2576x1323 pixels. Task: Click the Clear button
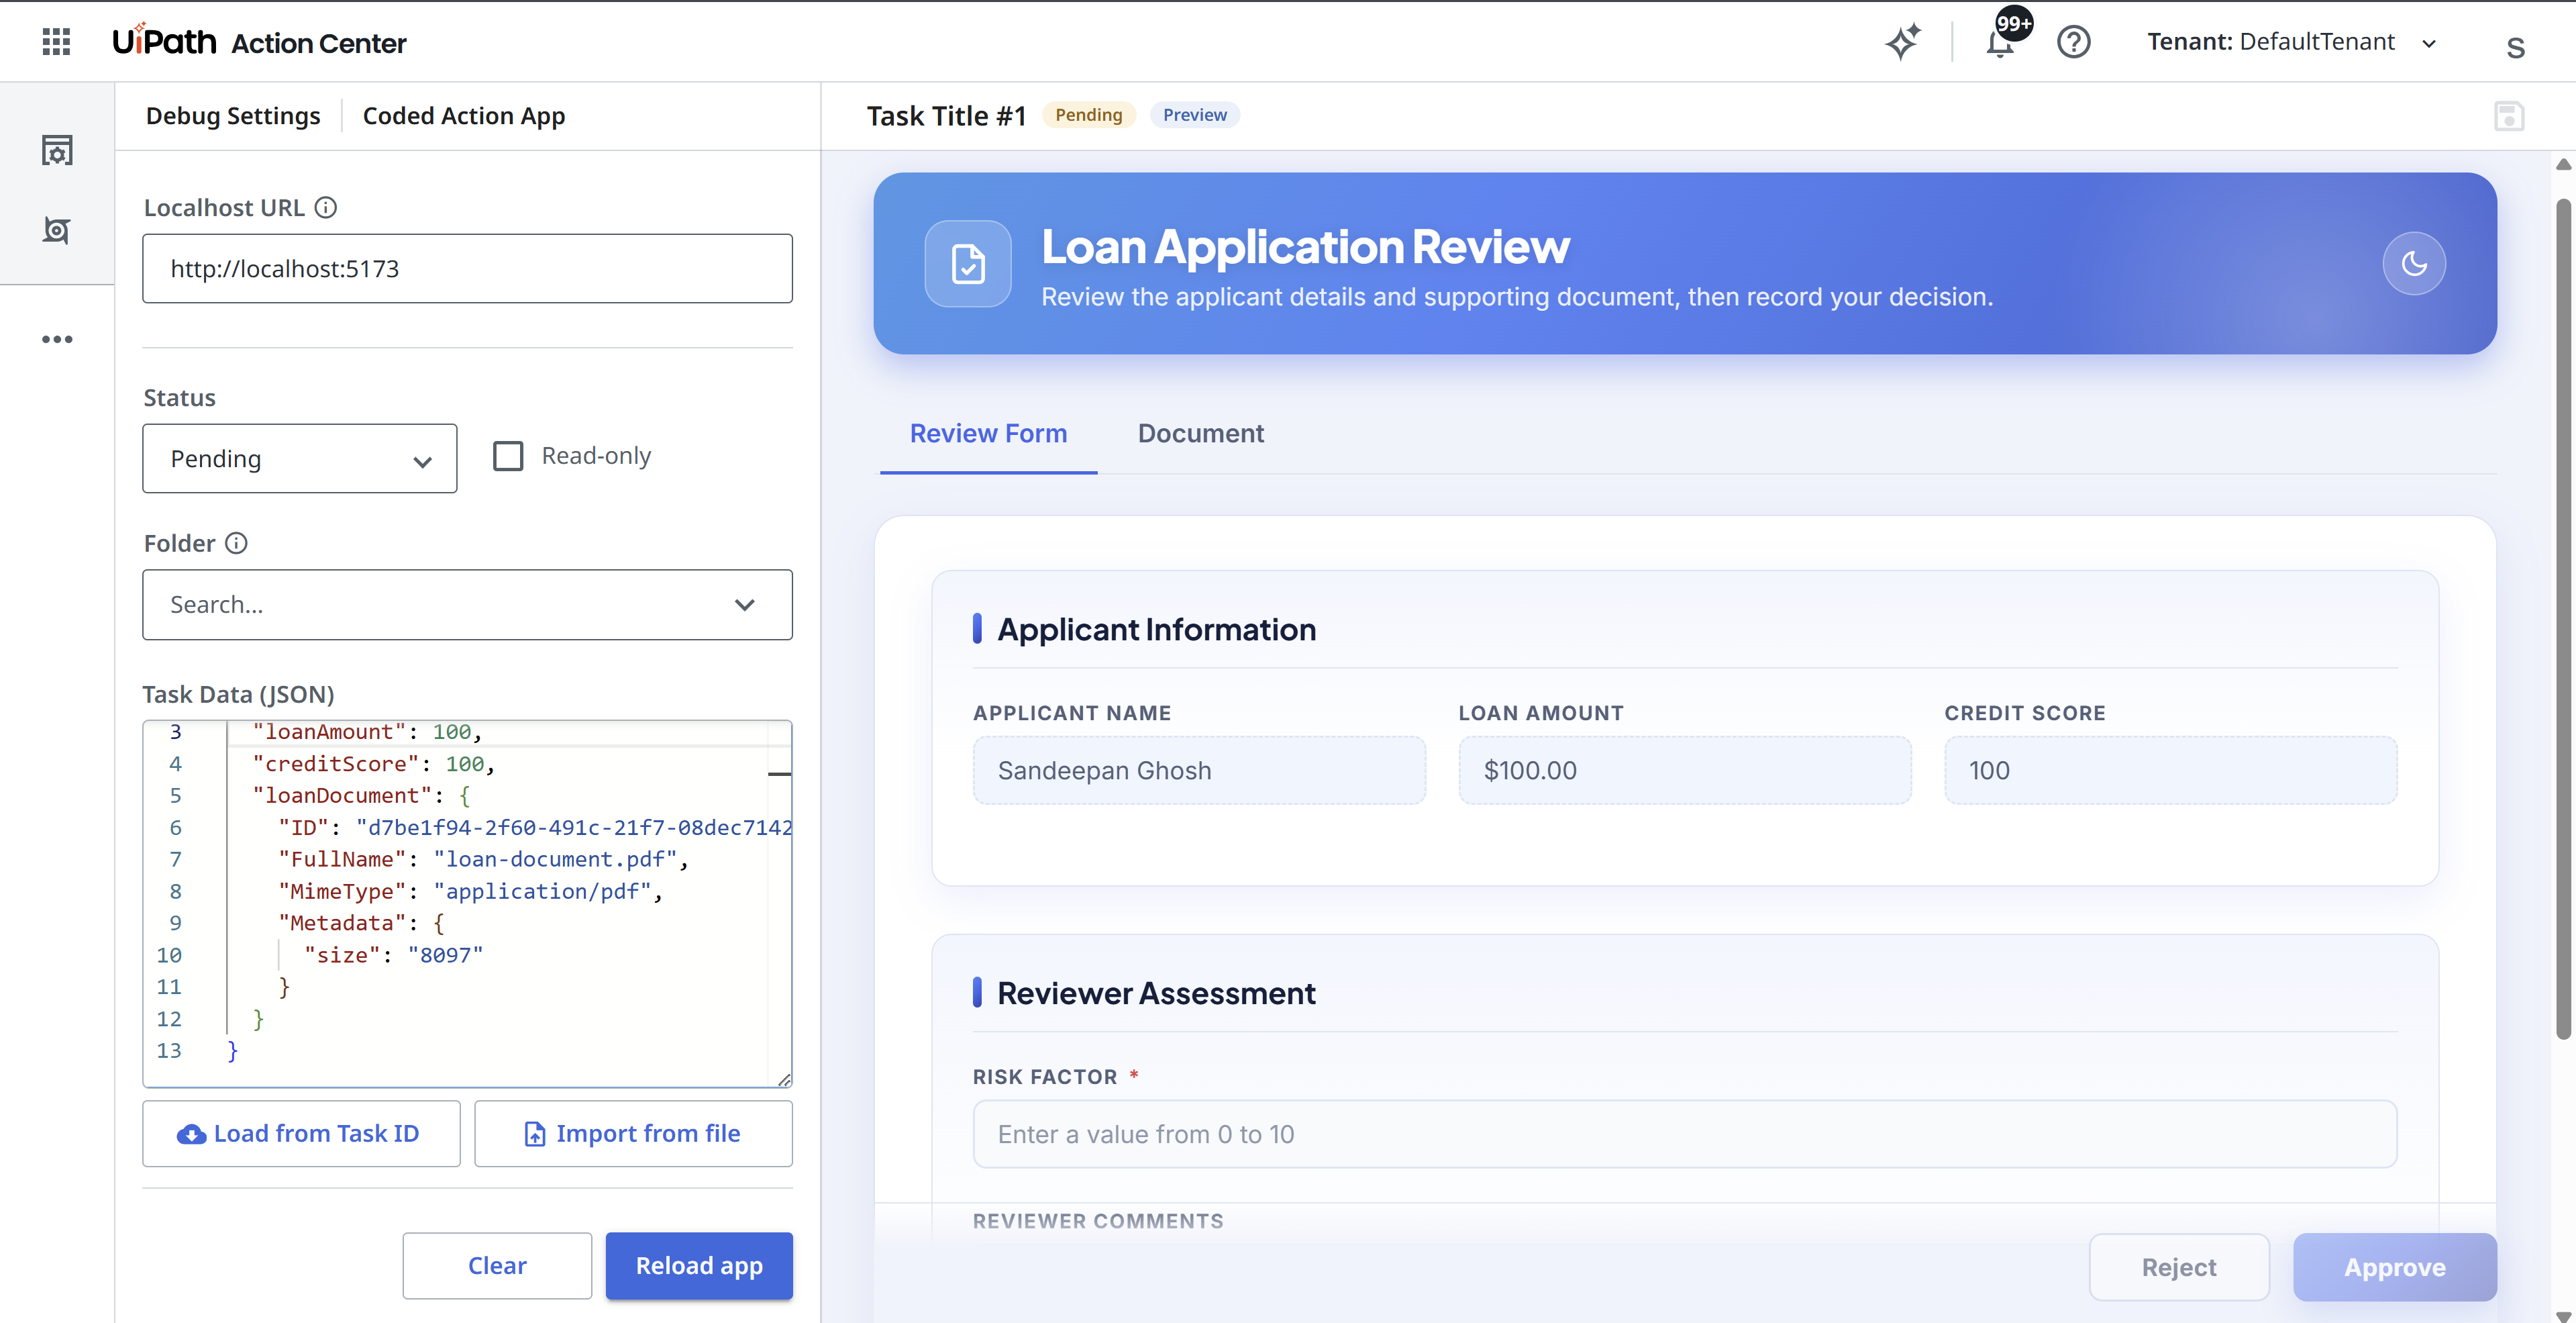(x=497, y=1265)
